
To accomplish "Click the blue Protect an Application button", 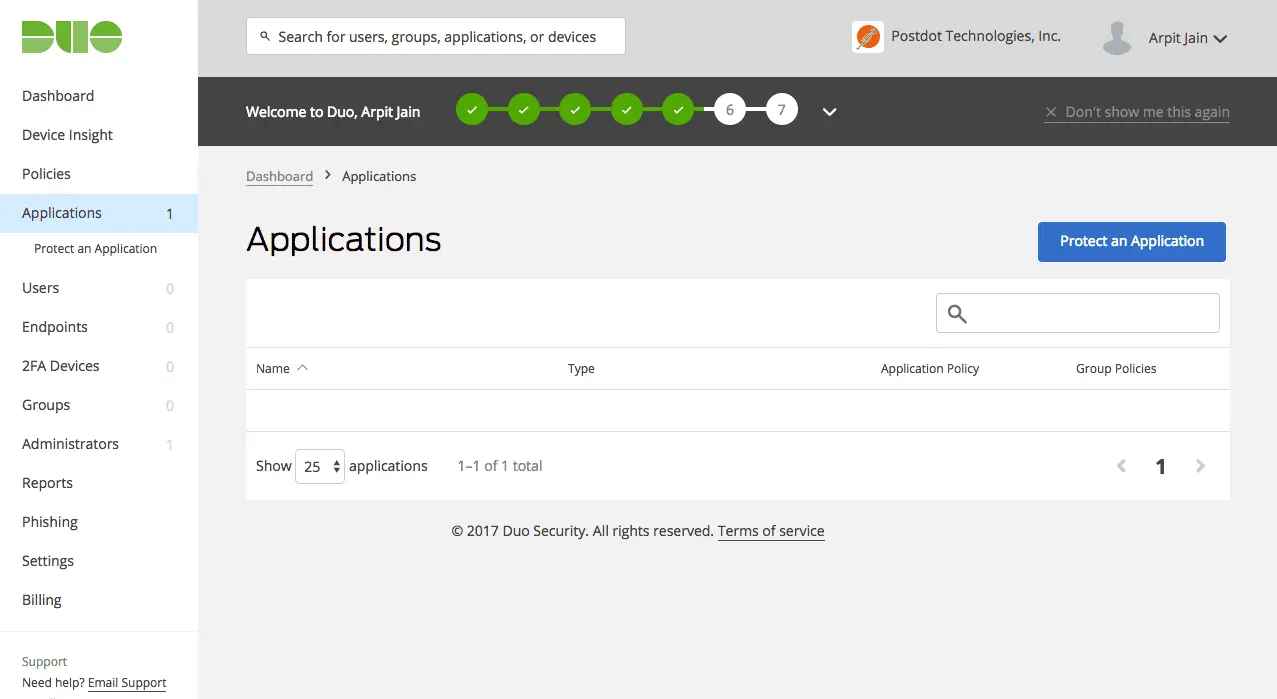I will tap(1132, 242).
